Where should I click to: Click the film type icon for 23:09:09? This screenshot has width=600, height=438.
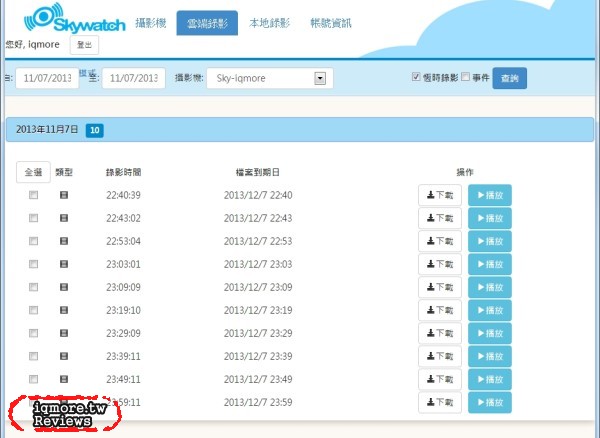pos(64,287)
